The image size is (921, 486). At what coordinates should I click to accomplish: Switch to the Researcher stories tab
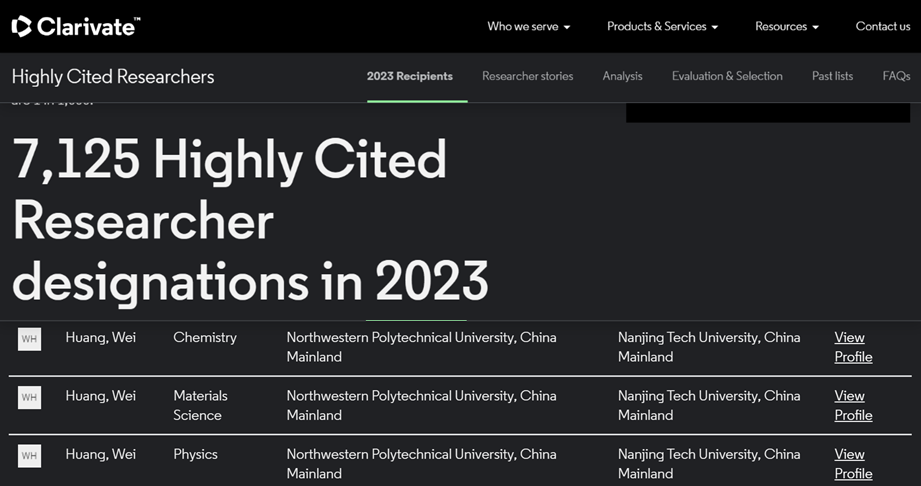[527, 76]
